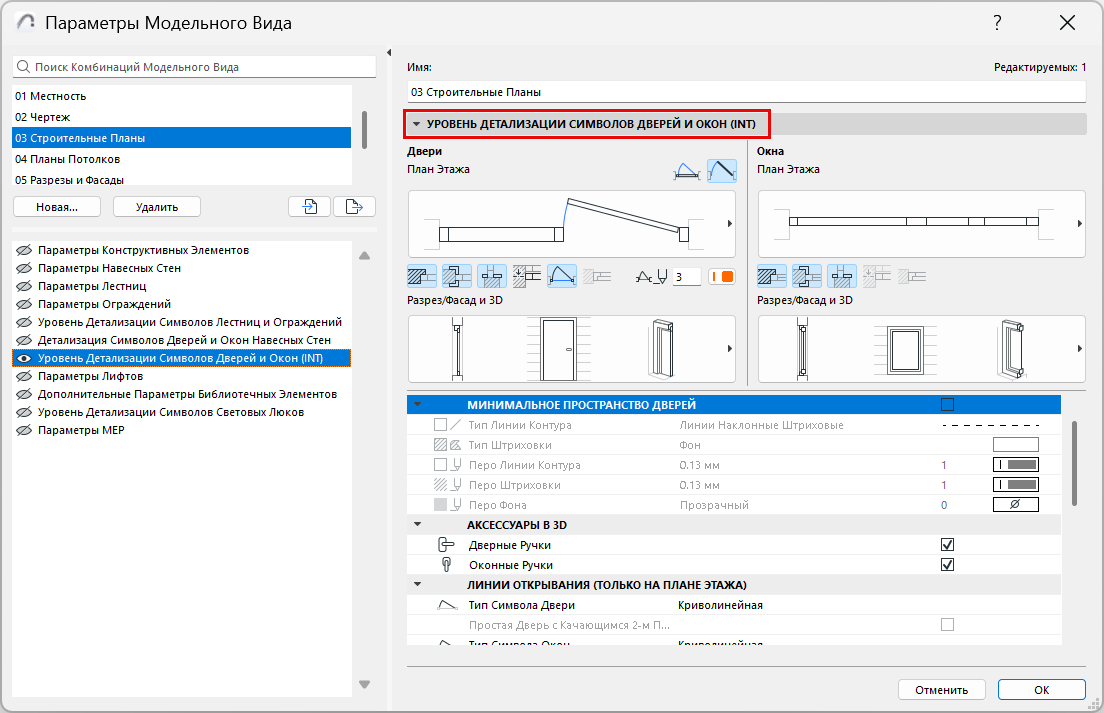1104x713 pixels.
Task: Uncheck the Дверные Ручки checkbox
Action: tap(947, 545)
